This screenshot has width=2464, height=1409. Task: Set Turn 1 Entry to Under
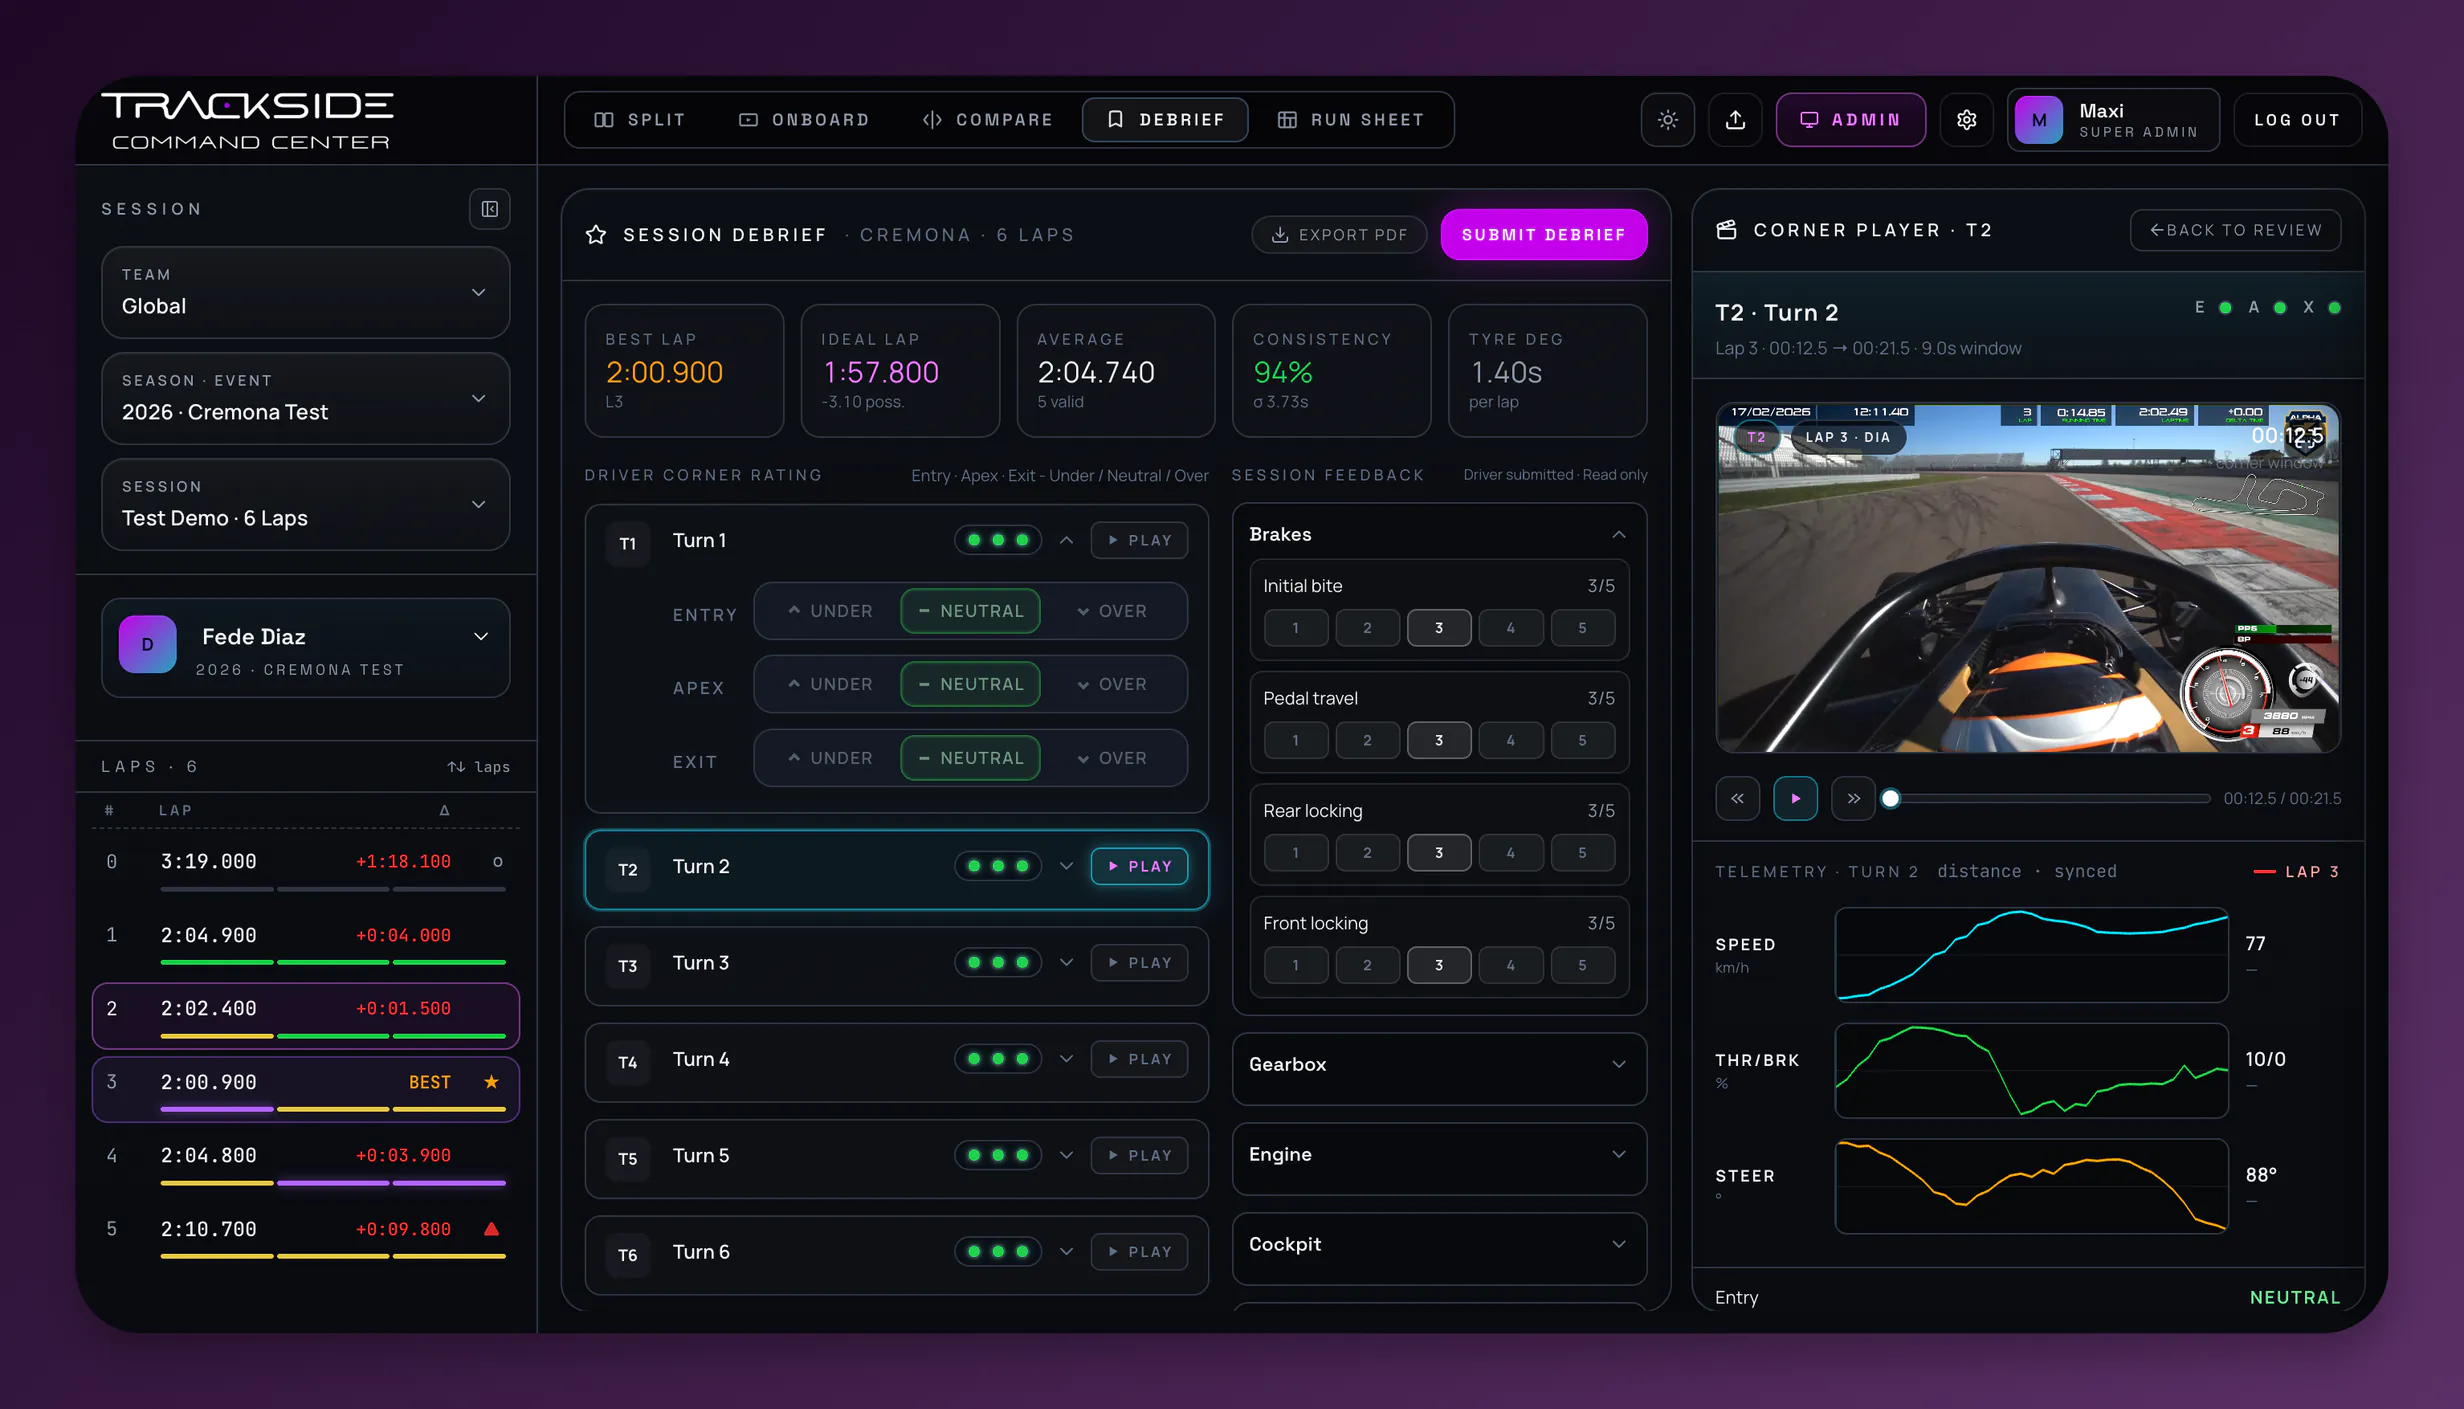[x=829, y=611]
